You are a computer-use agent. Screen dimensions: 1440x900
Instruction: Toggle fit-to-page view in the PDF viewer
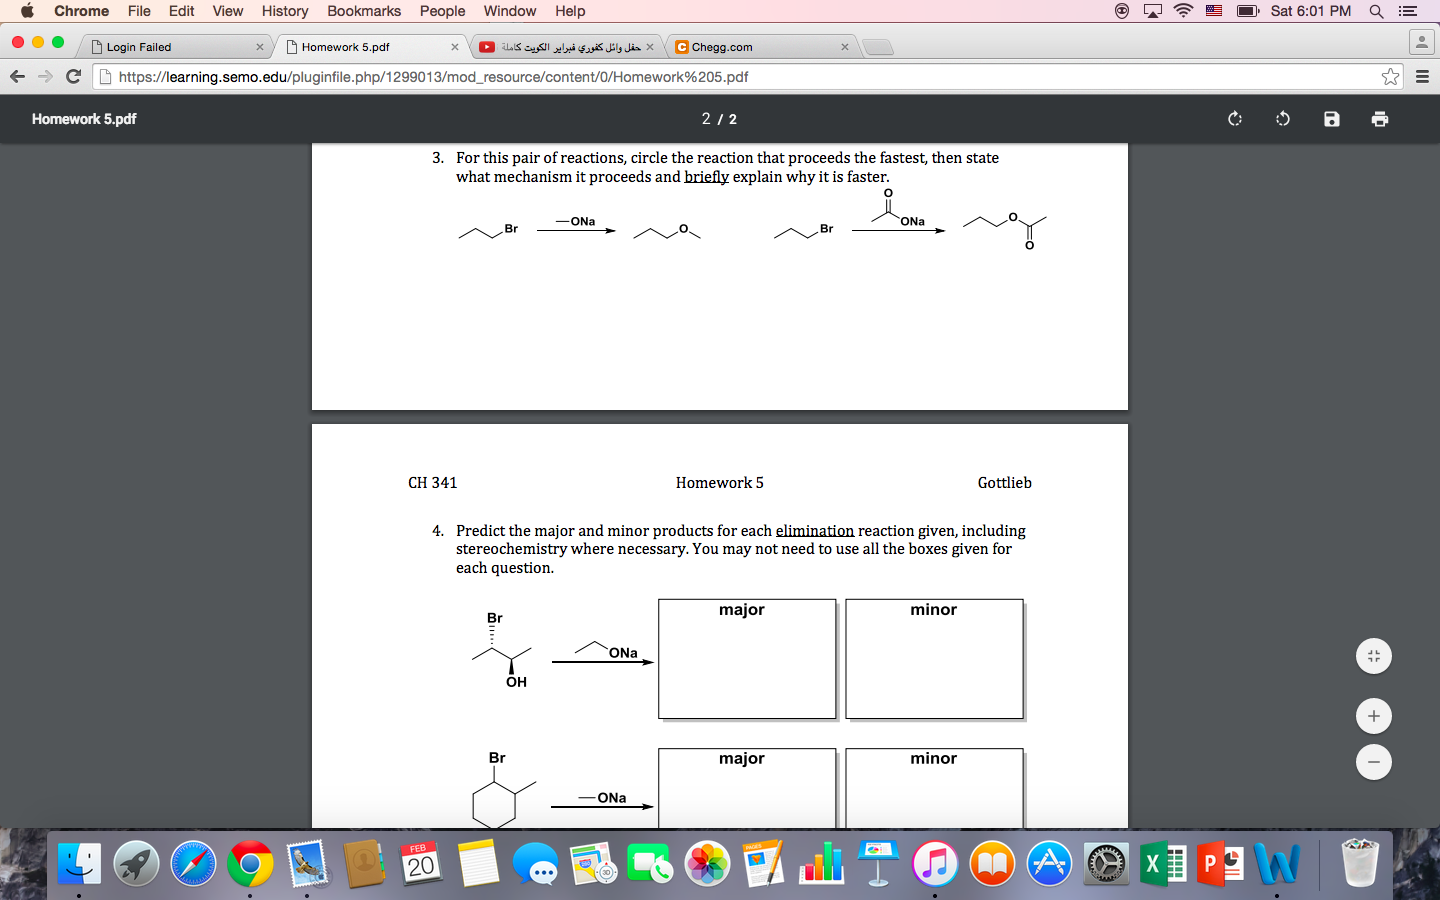1373,656
